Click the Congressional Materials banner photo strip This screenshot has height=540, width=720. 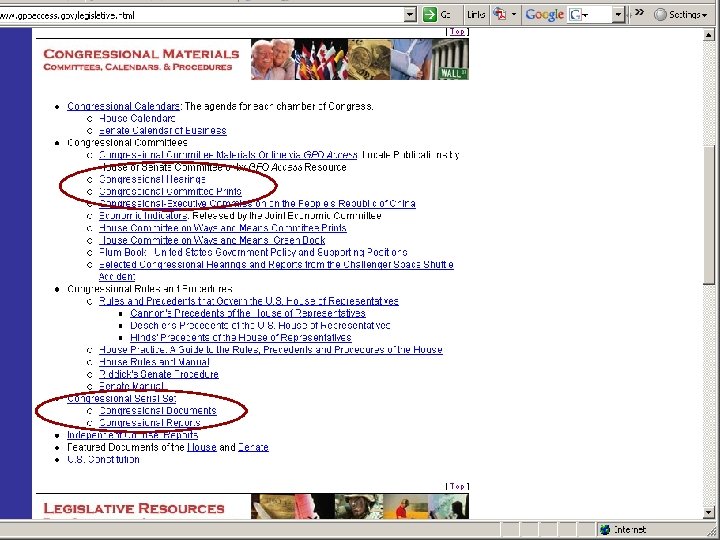(360, 59)
